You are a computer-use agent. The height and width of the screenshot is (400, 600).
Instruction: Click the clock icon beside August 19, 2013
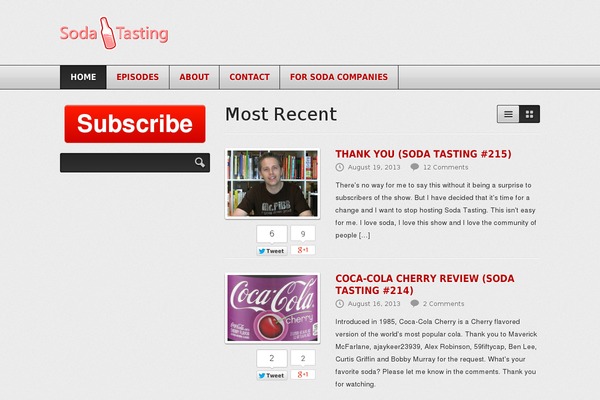click(339, 167)
